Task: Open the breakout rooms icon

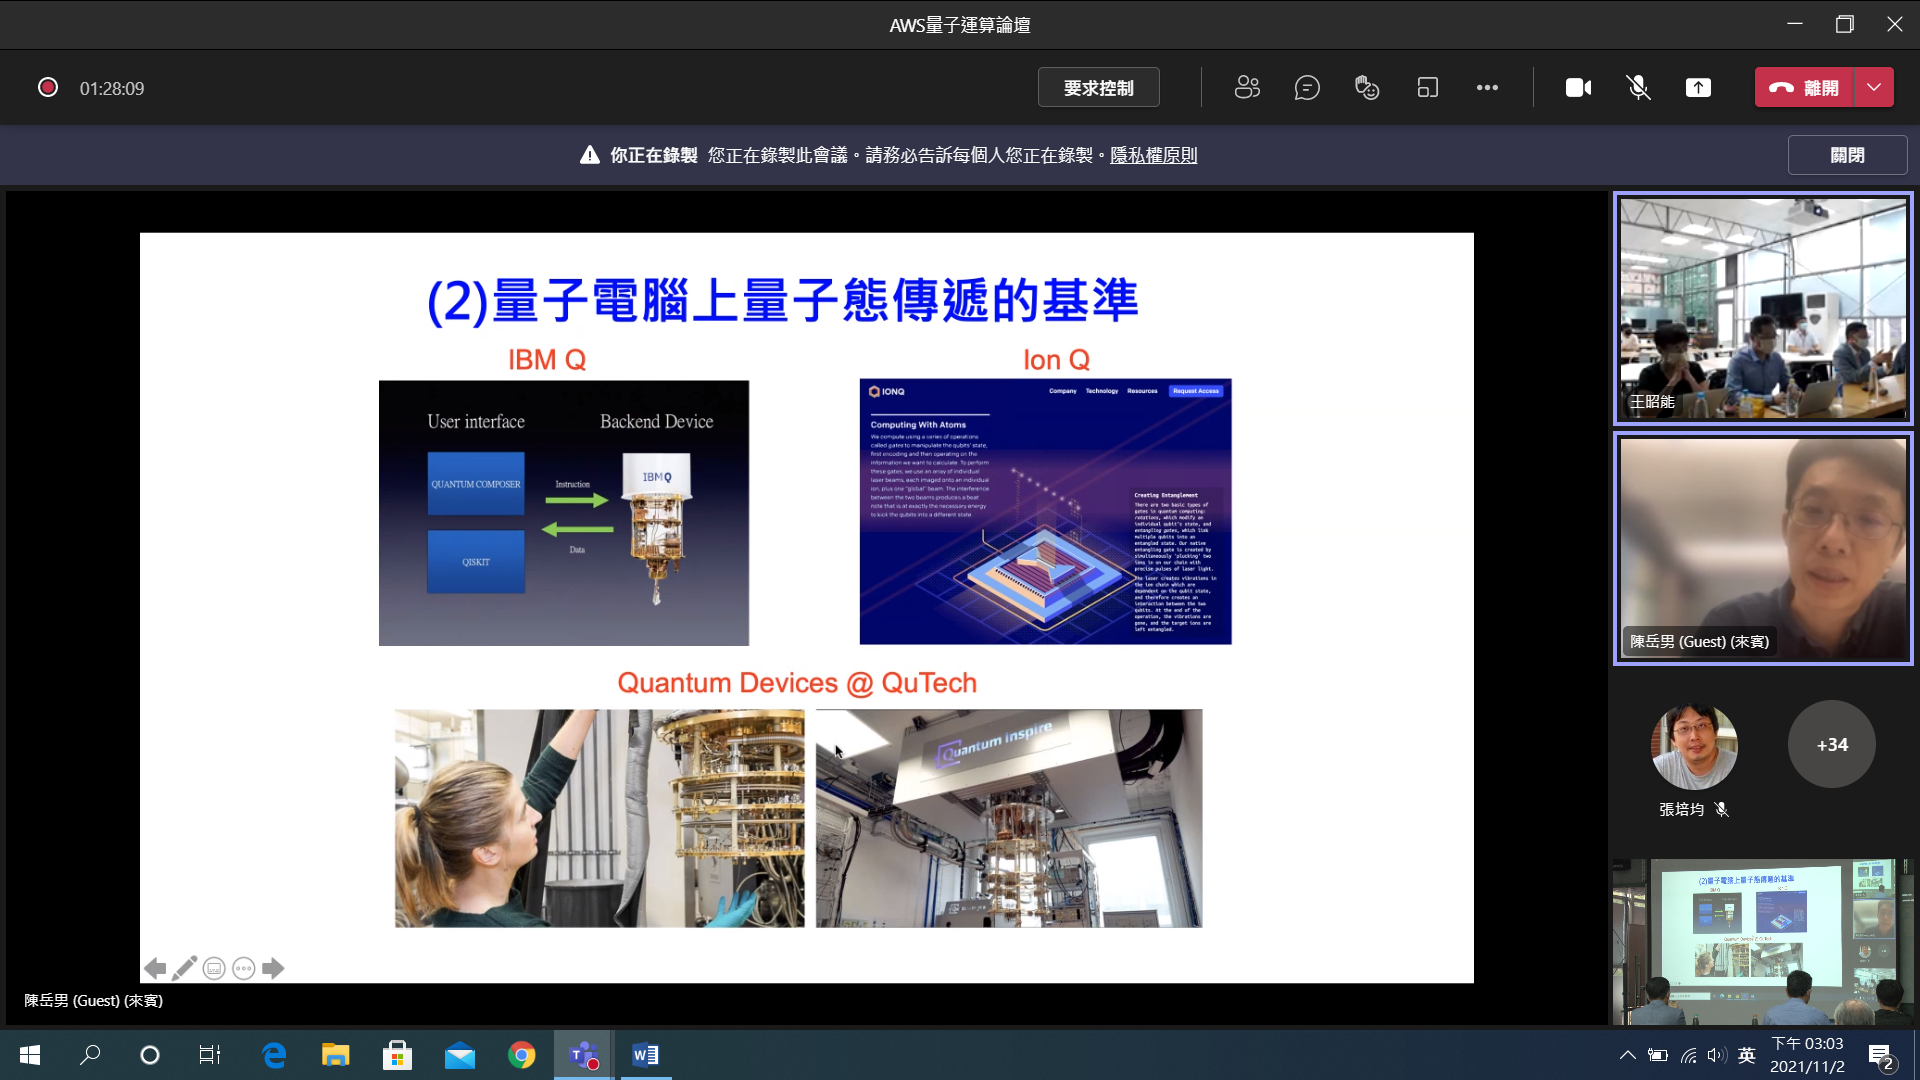Action: (x=1427, y=88)
